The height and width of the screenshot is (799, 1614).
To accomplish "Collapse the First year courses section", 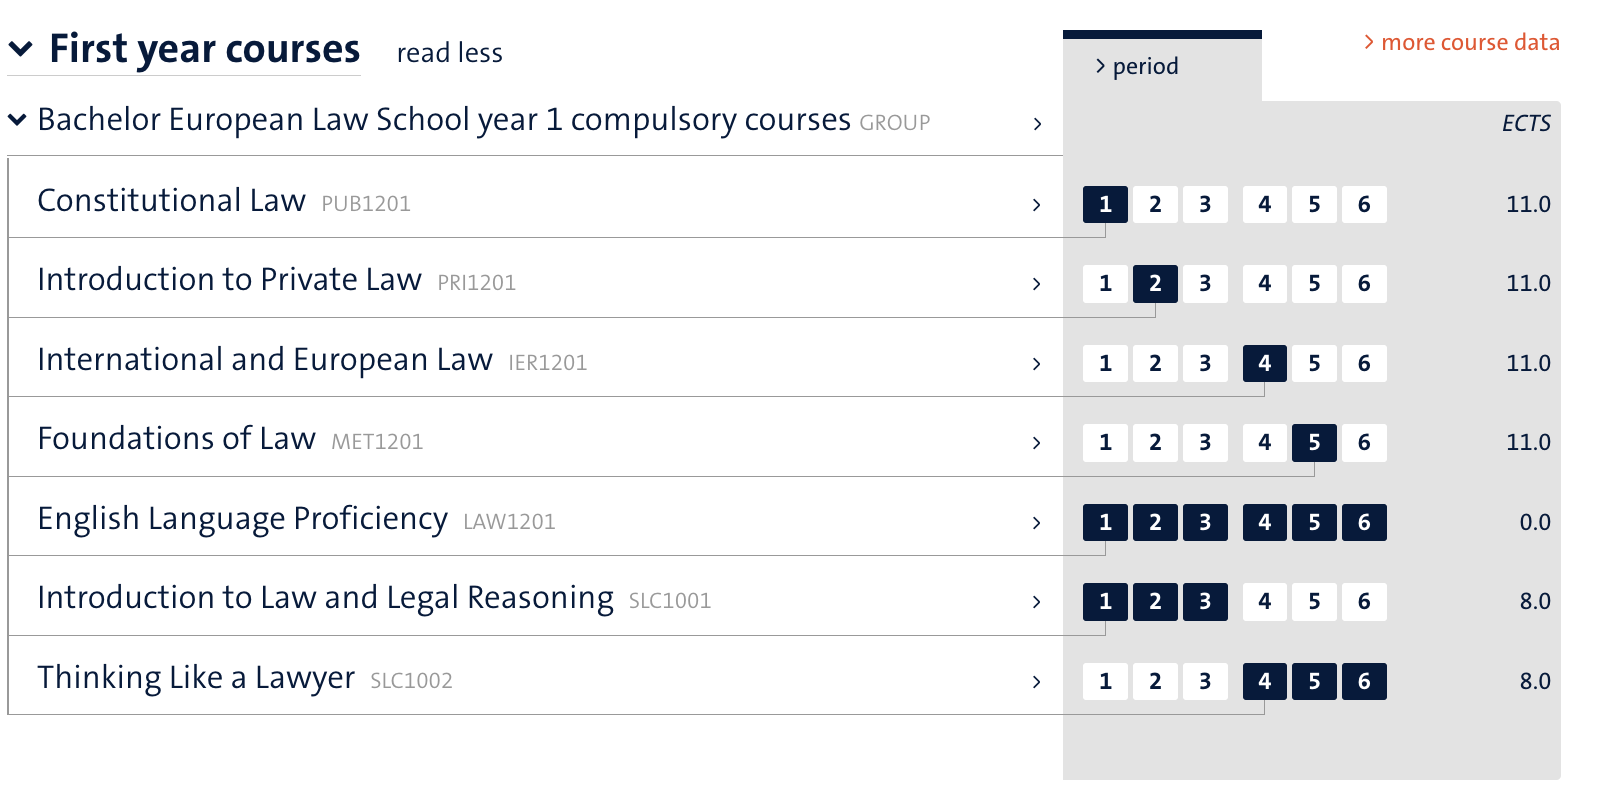I will tap(21, 49).
